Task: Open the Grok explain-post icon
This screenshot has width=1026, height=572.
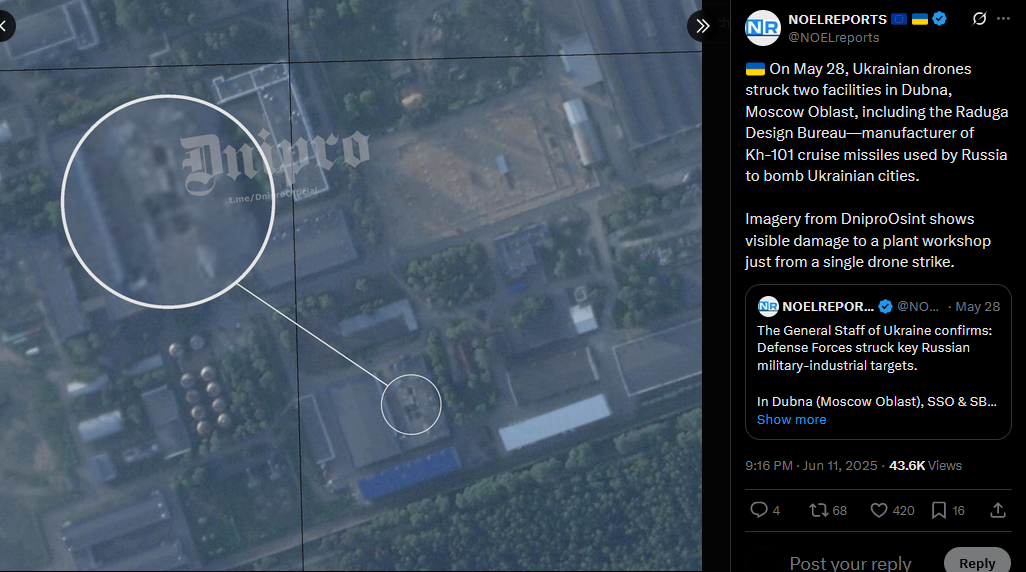Action: click(979, 19)
